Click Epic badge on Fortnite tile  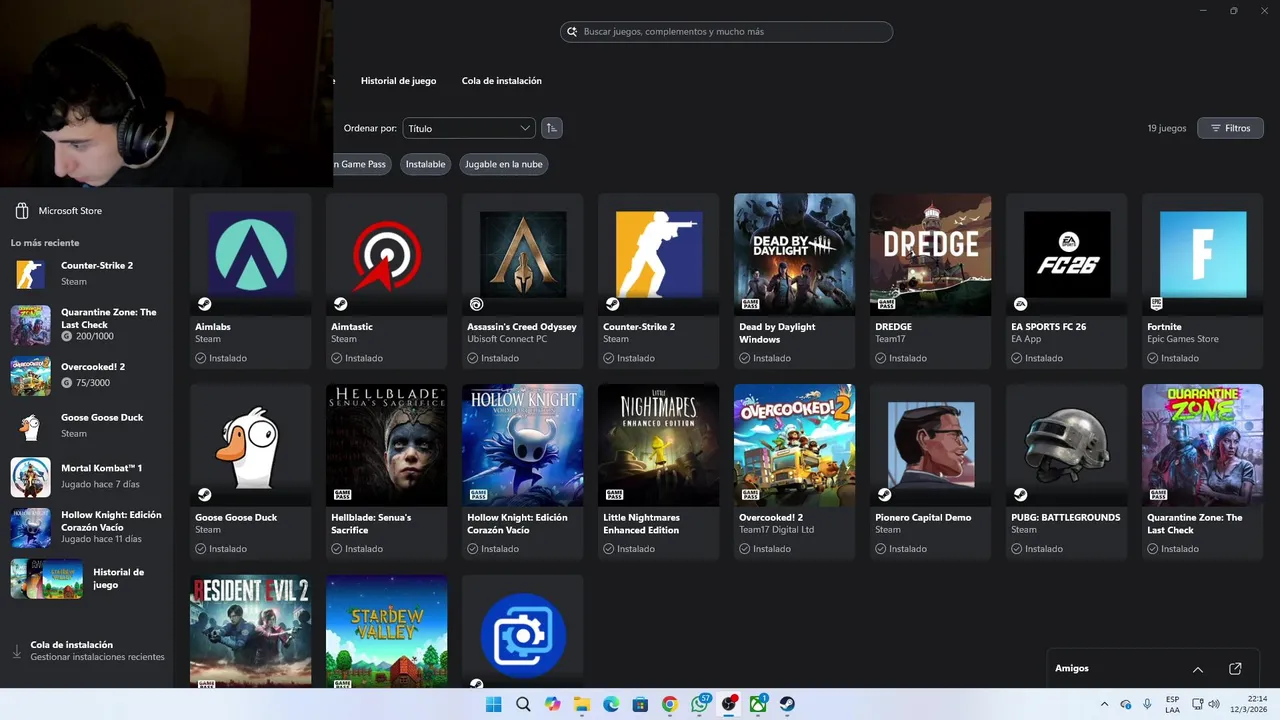pyautogui.click(x=1156, y=304)
